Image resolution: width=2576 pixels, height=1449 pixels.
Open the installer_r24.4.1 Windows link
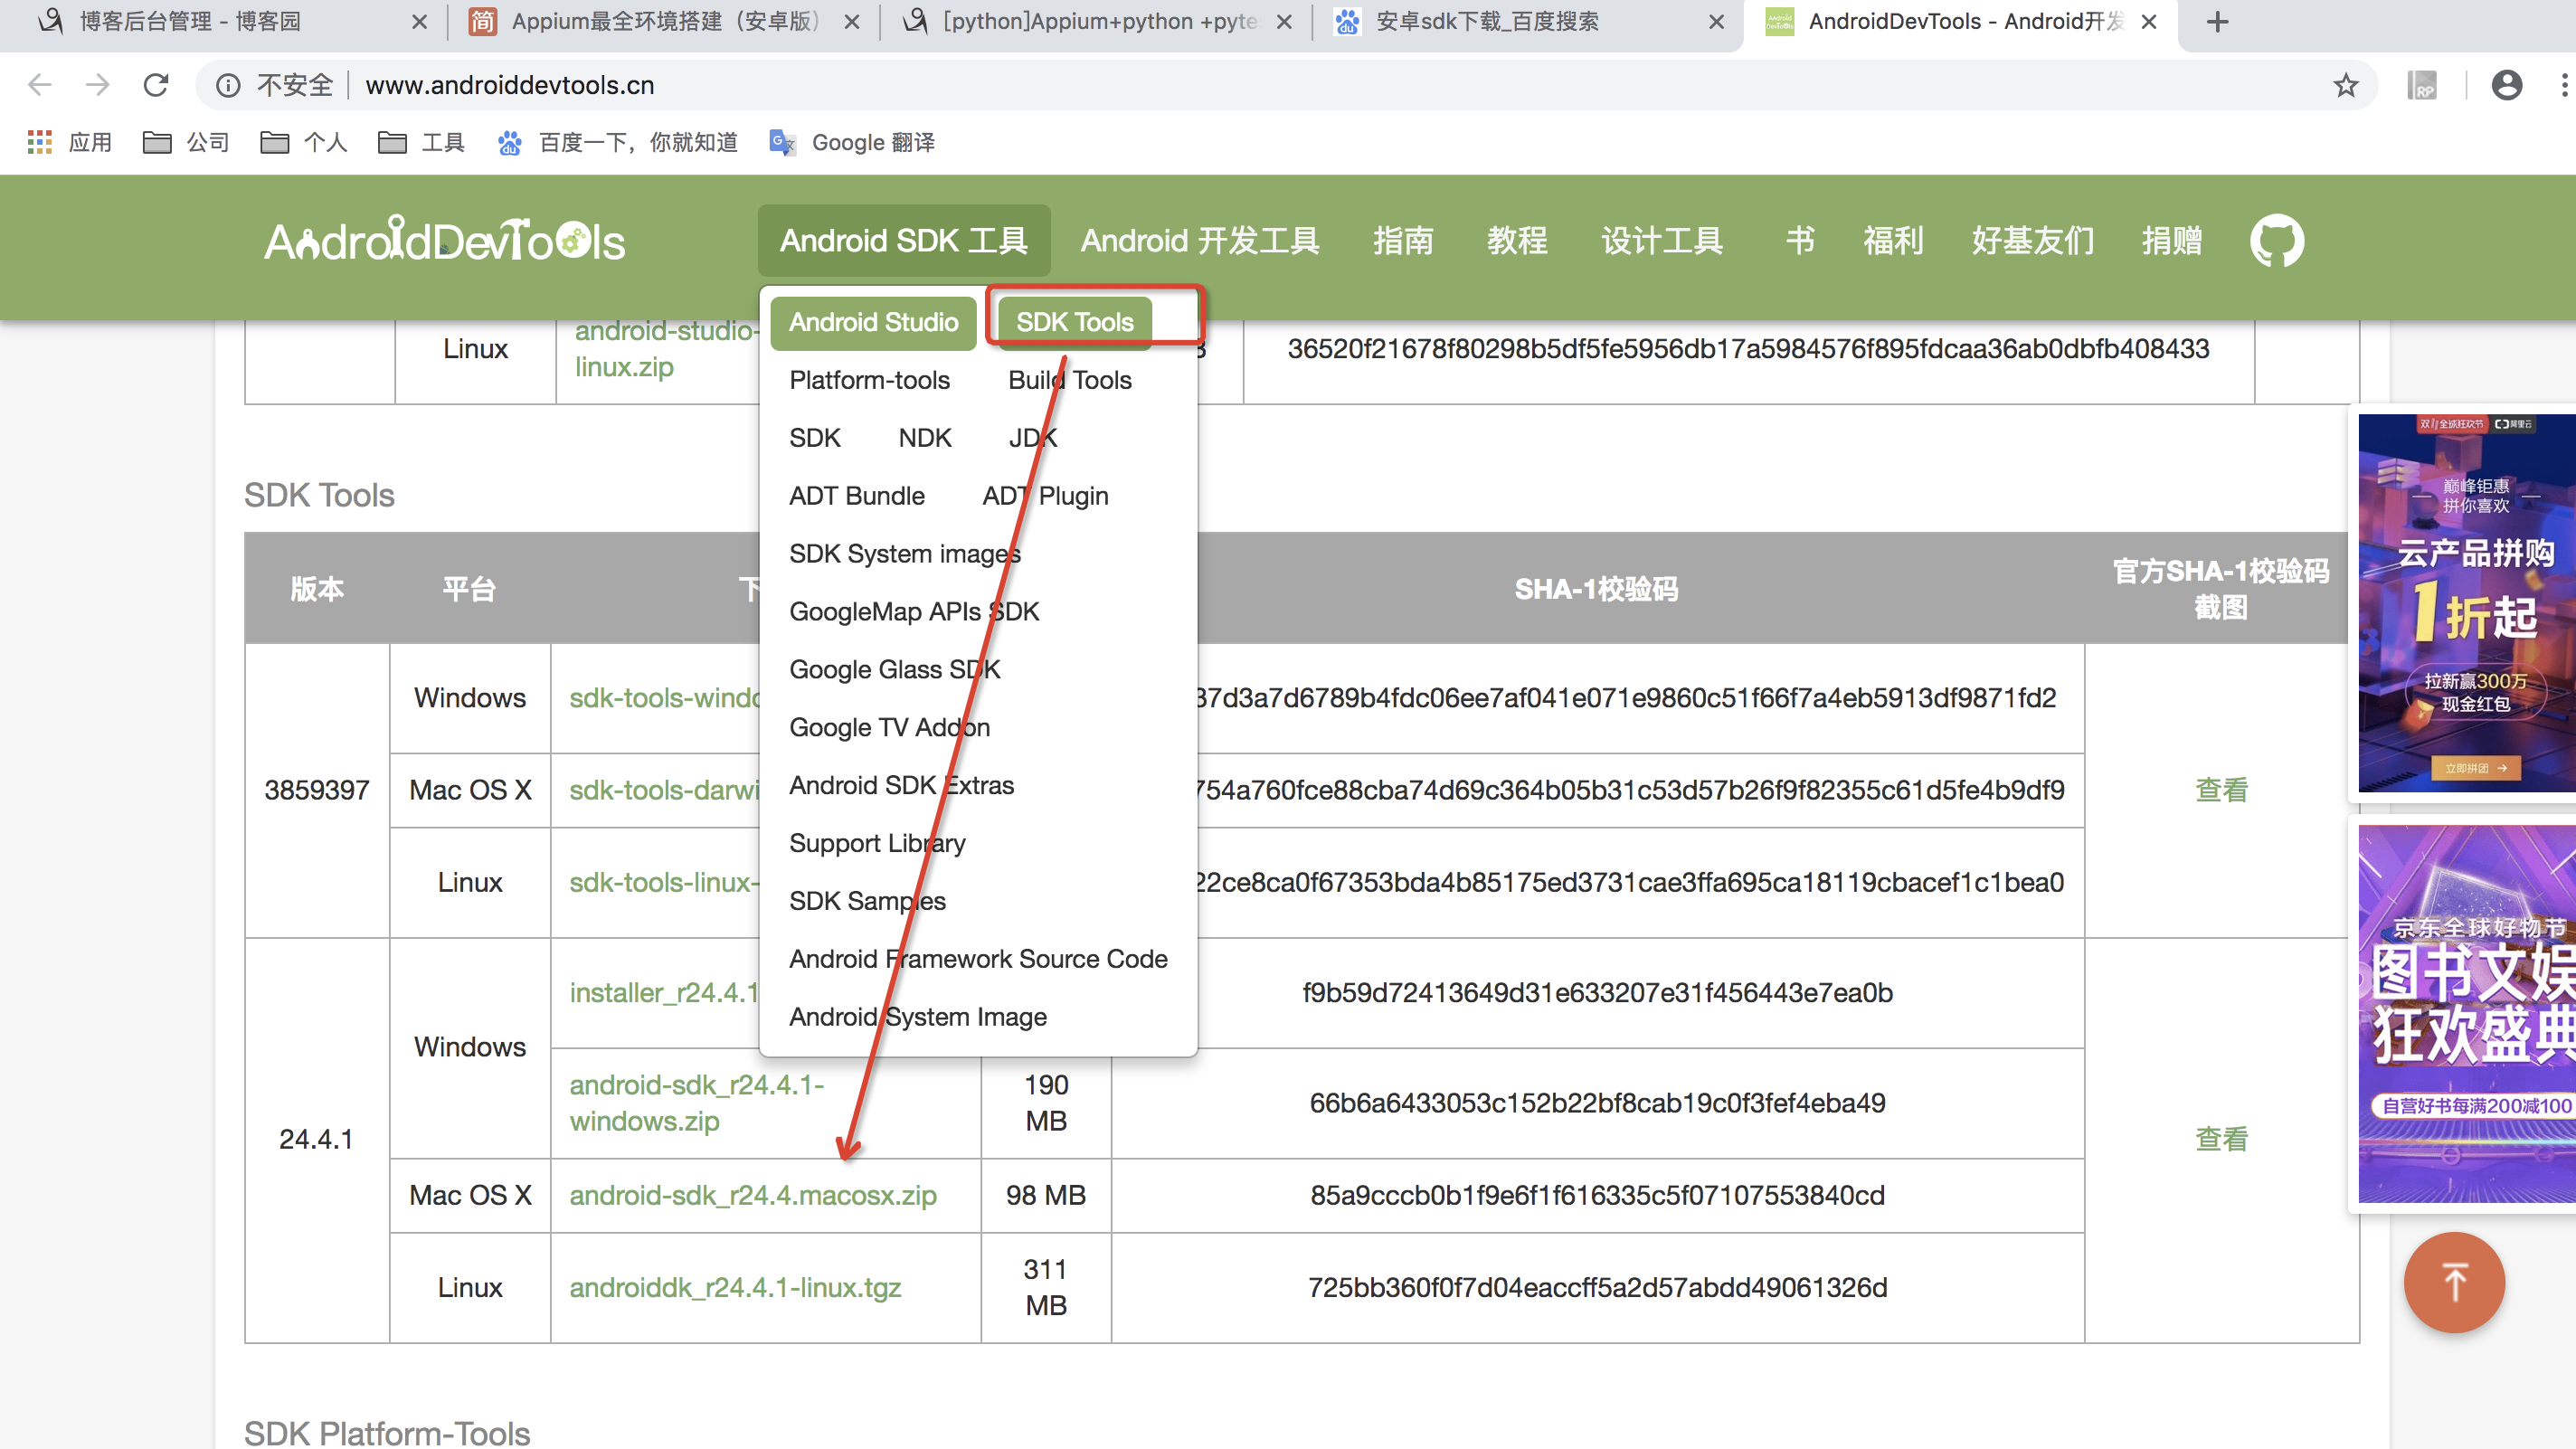665,993
